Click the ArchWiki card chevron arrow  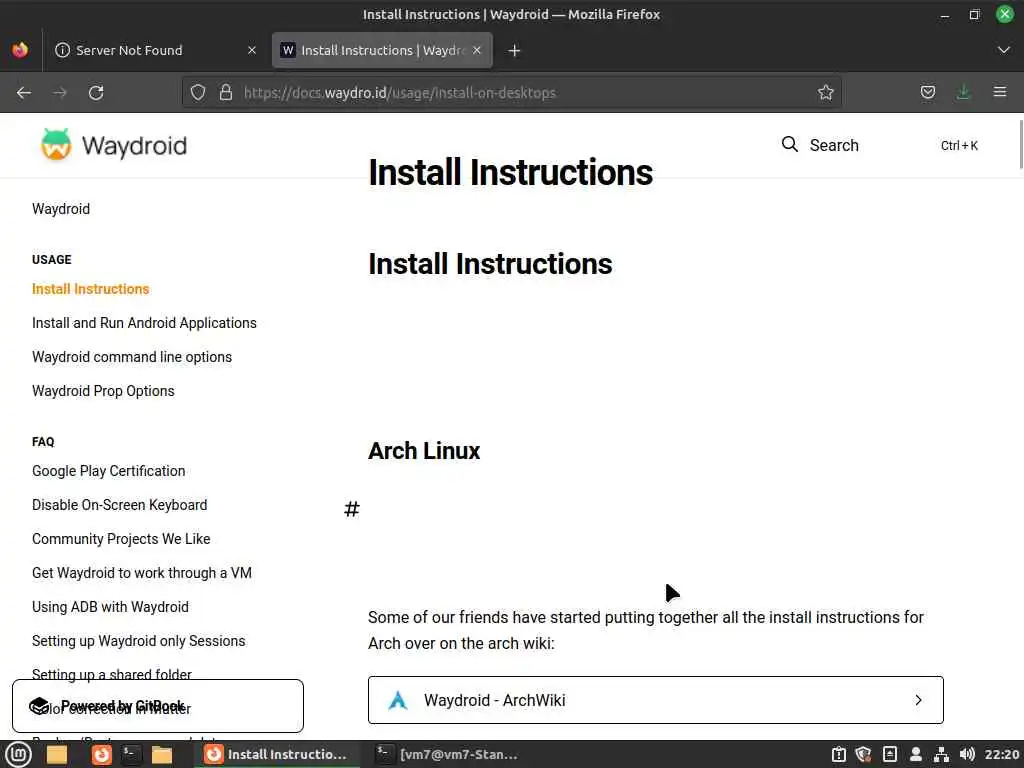pos(918,700)
